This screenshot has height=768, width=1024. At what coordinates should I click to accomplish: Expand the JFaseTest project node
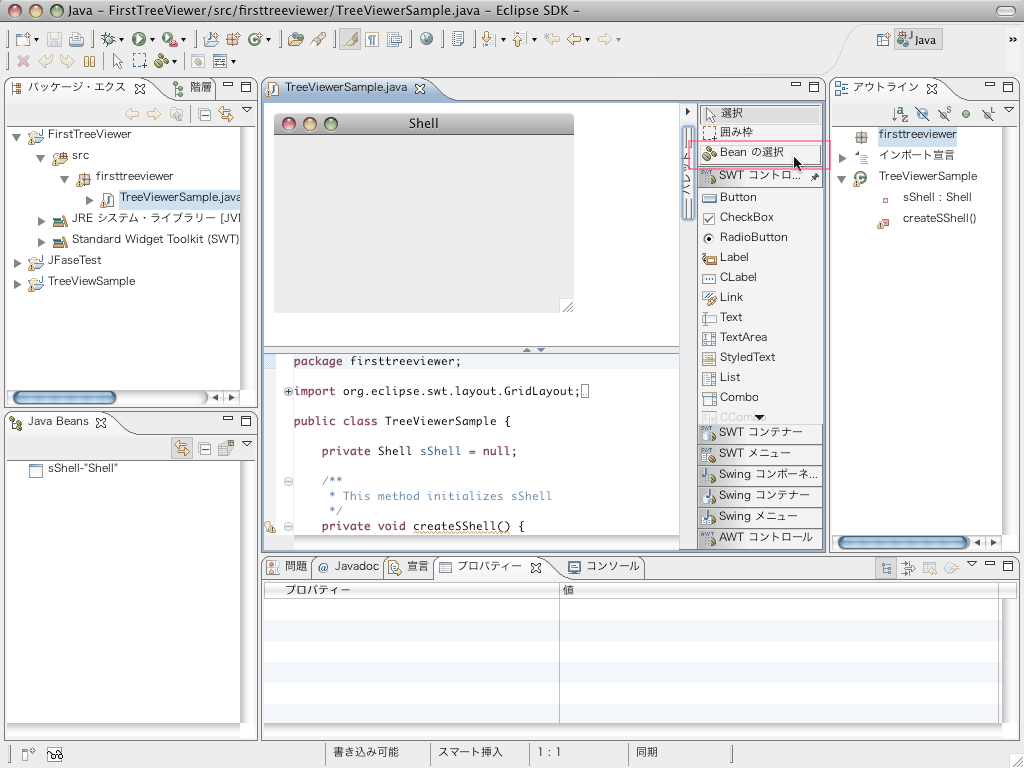17,263
